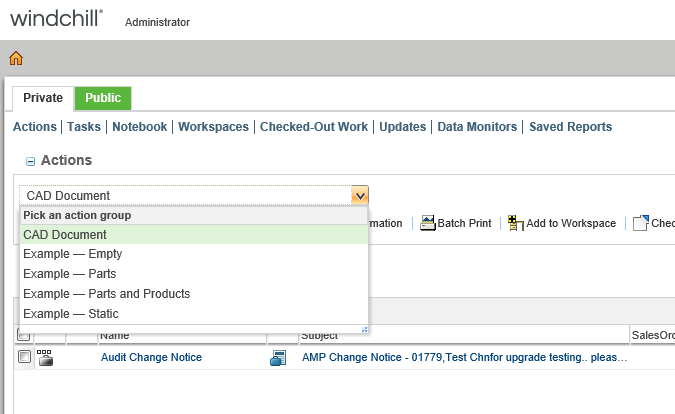Image resolution: width=675 pixels, height=414 pixels.
Task: Click the Administrator user name
Action: point(157,22)
